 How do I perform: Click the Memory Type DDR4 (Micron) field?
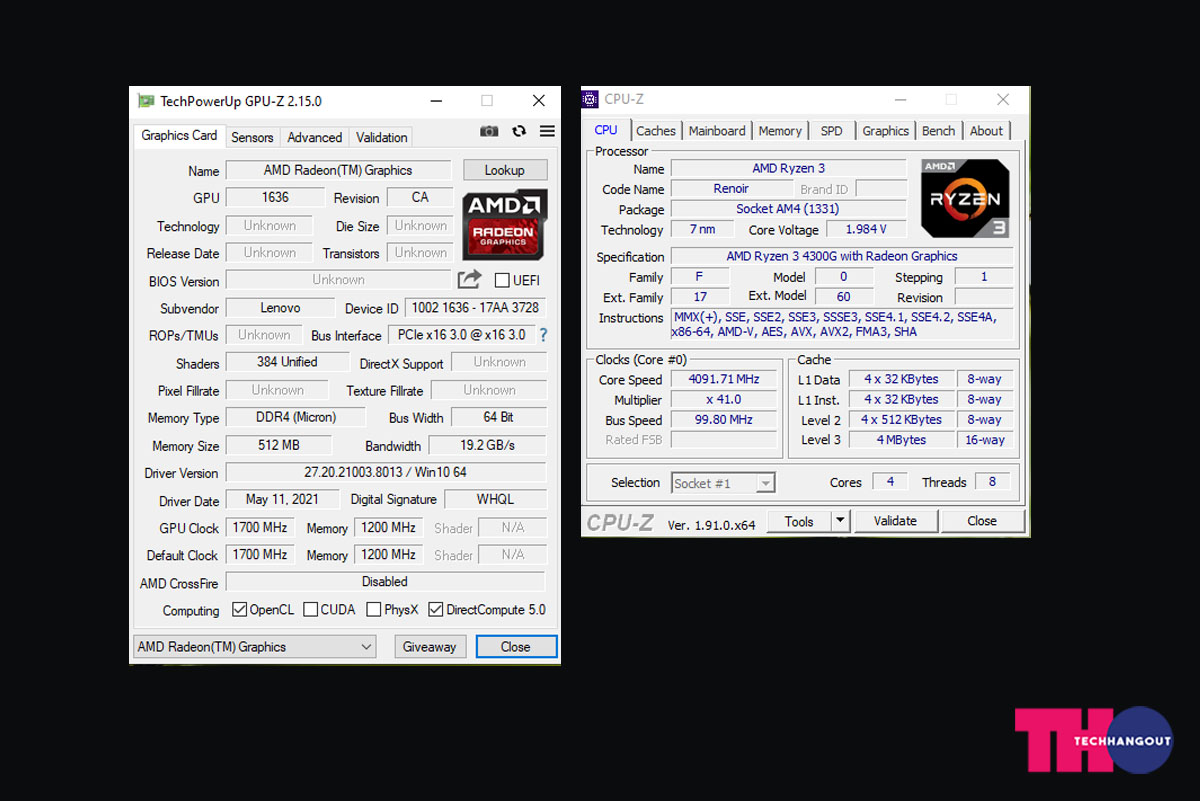tap(297, 417)
